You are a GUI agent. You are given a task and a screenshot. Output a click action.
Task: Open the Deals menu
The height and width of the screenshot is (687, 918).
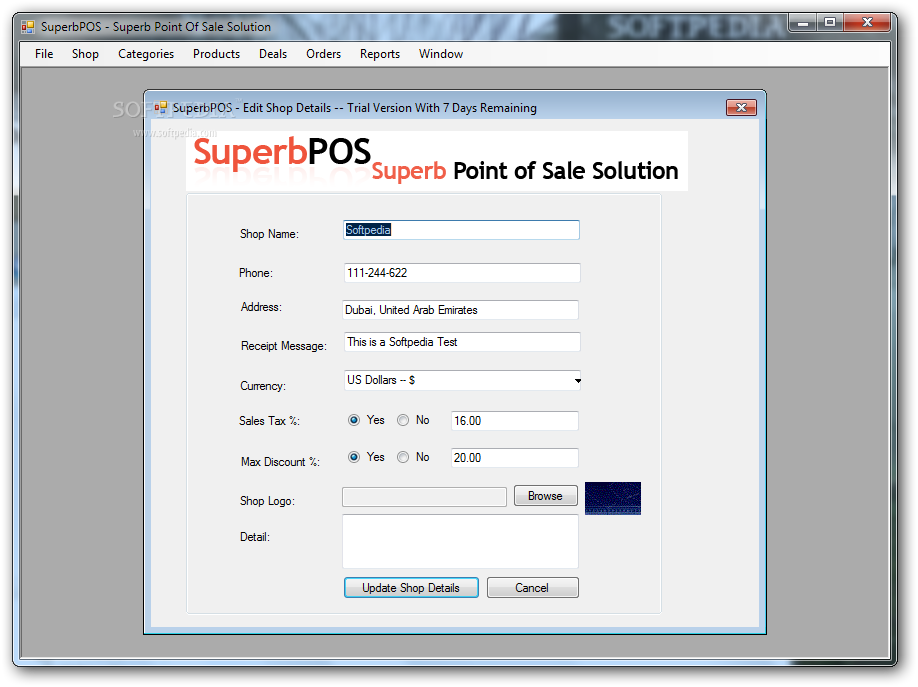(273, 54)
